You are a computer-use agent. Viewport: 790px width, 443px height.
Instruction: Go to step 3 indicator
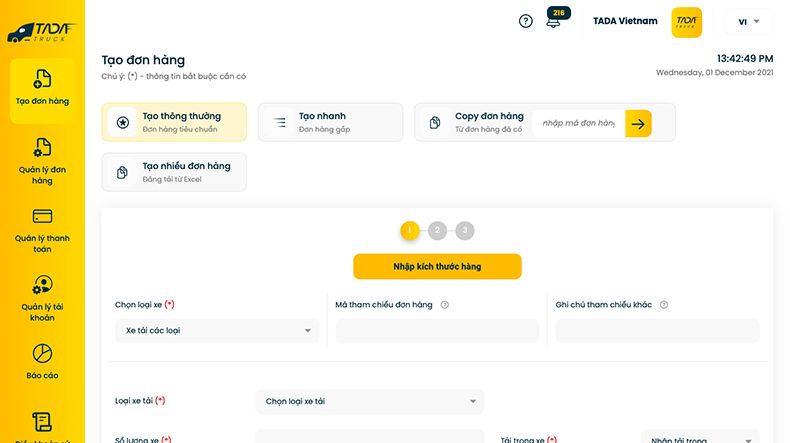(465, 231)
